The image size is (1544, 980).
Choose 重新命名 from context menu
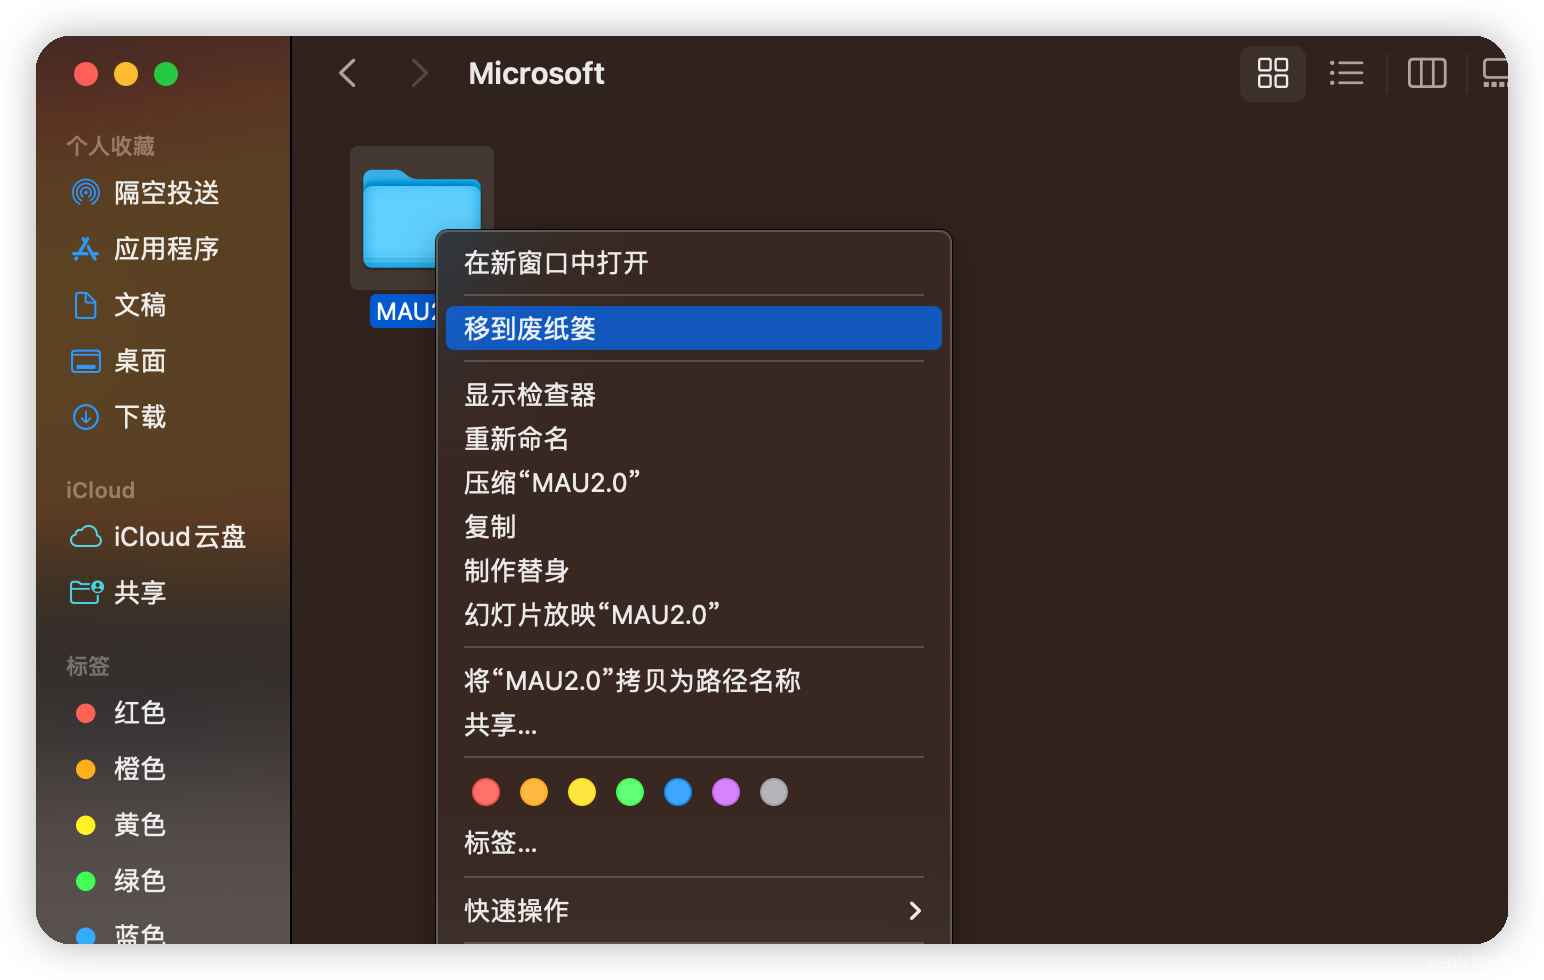coord(693,439)
